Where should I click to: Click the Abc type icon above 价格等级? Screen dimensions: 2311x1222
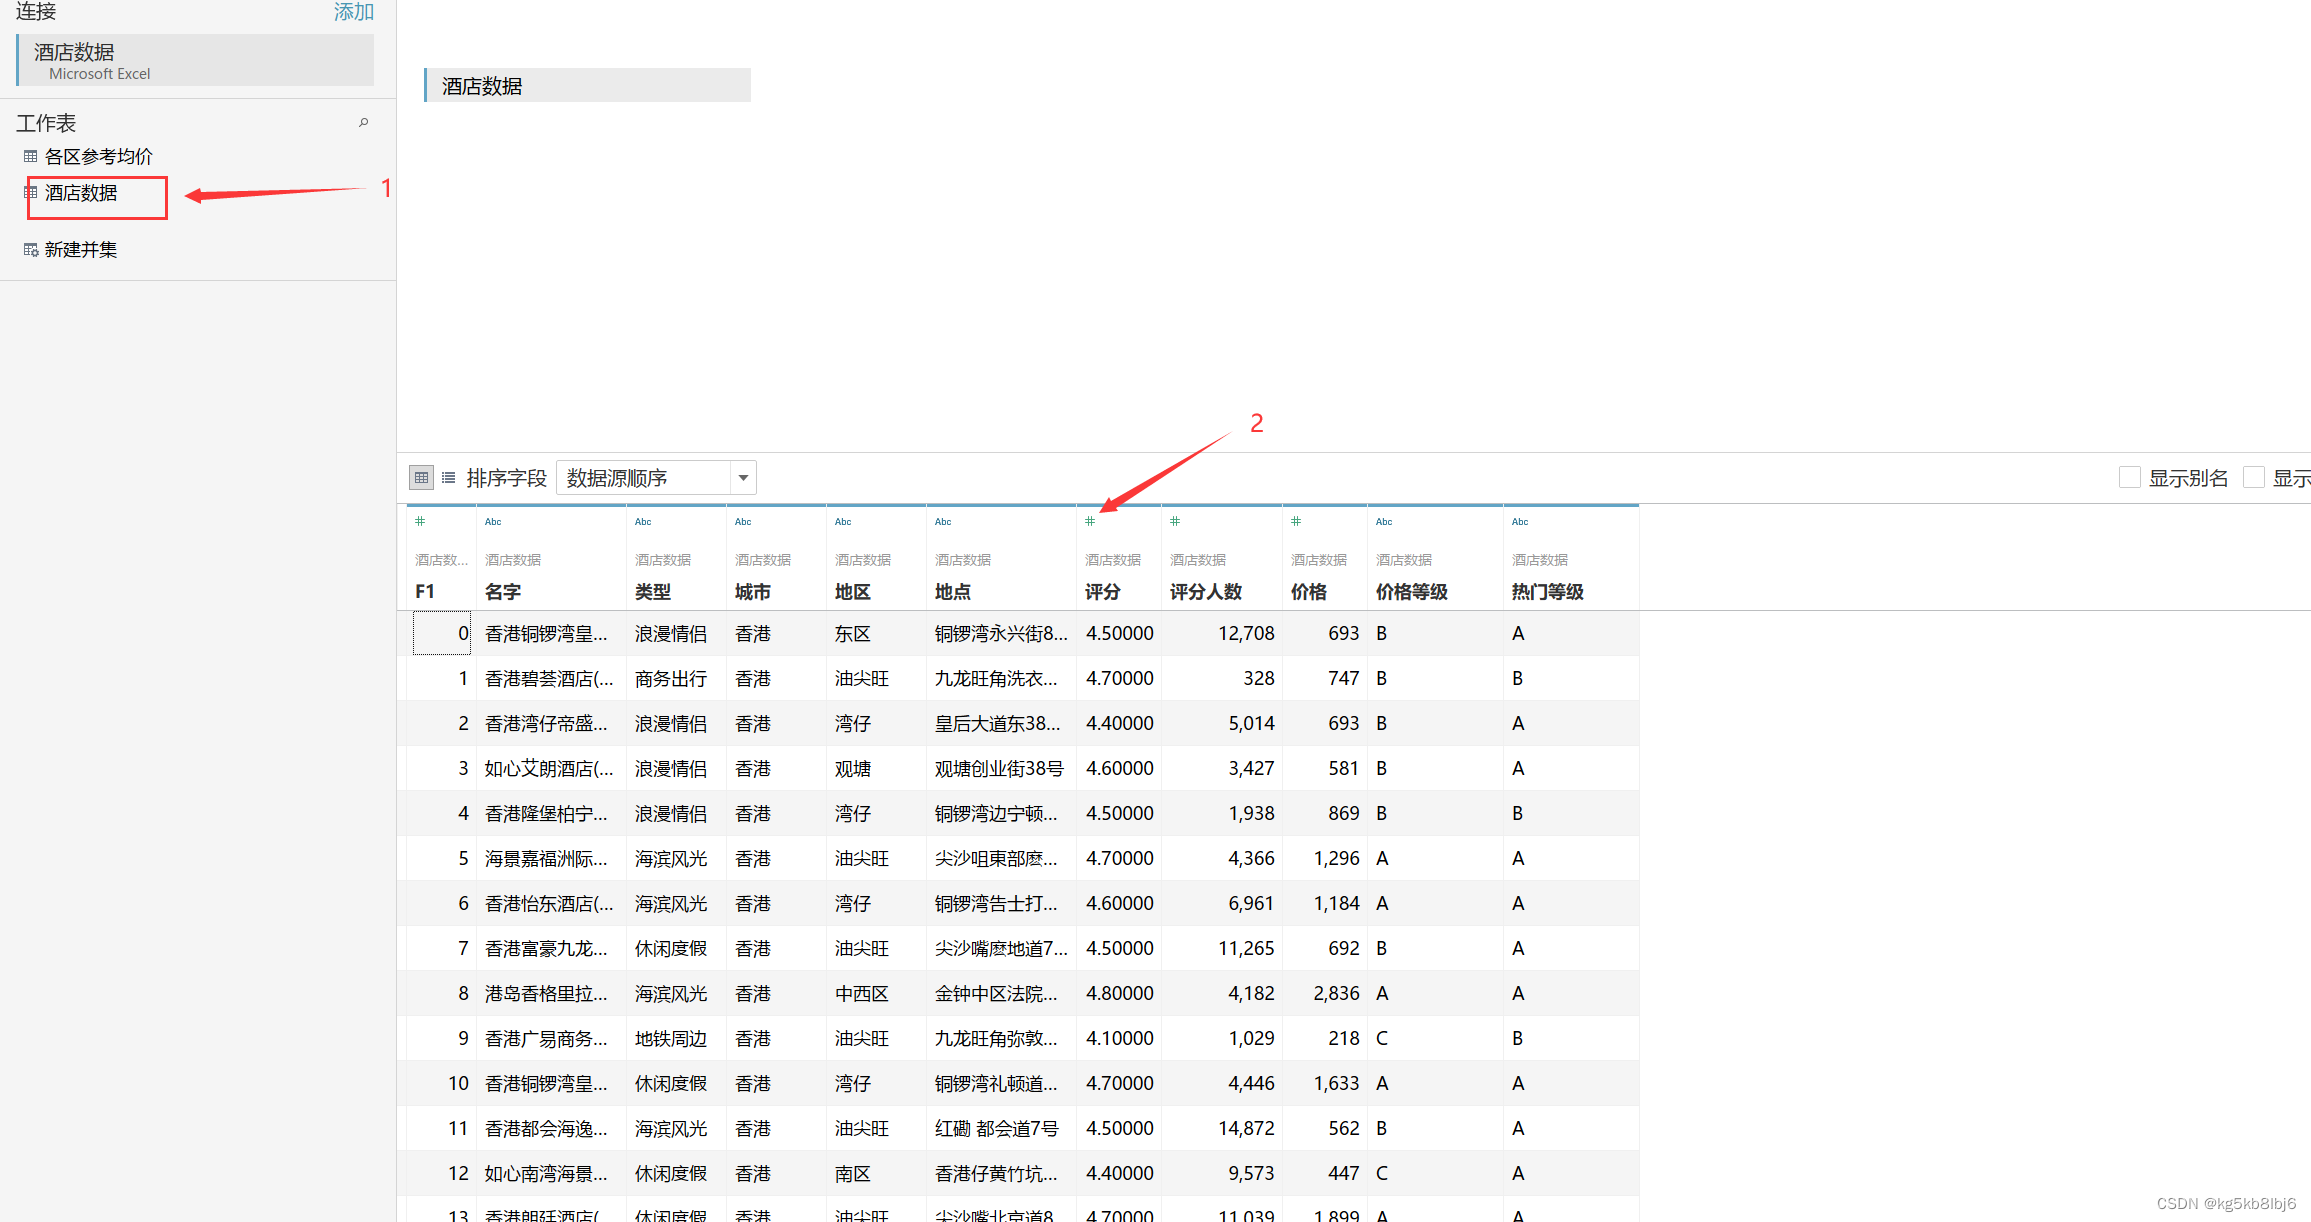click(1384, 521)
